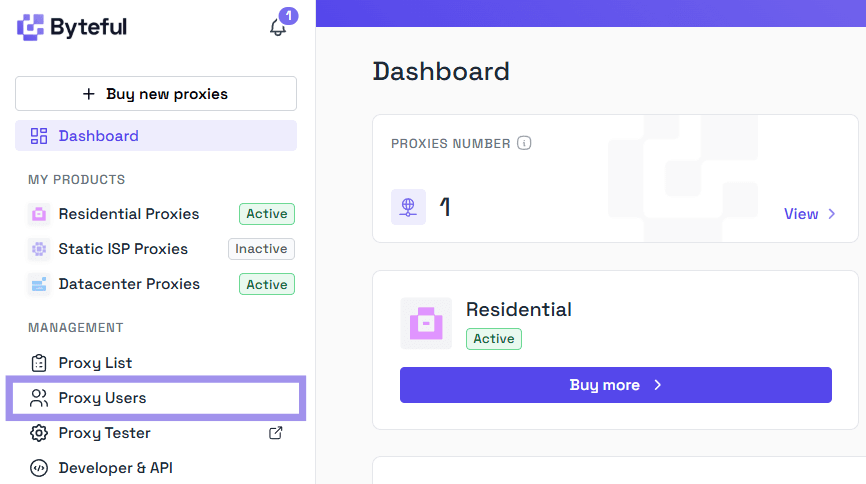Click Active badge next to Datacenter Proxies
Screen dimensions: 866x484
pos(267,285)
